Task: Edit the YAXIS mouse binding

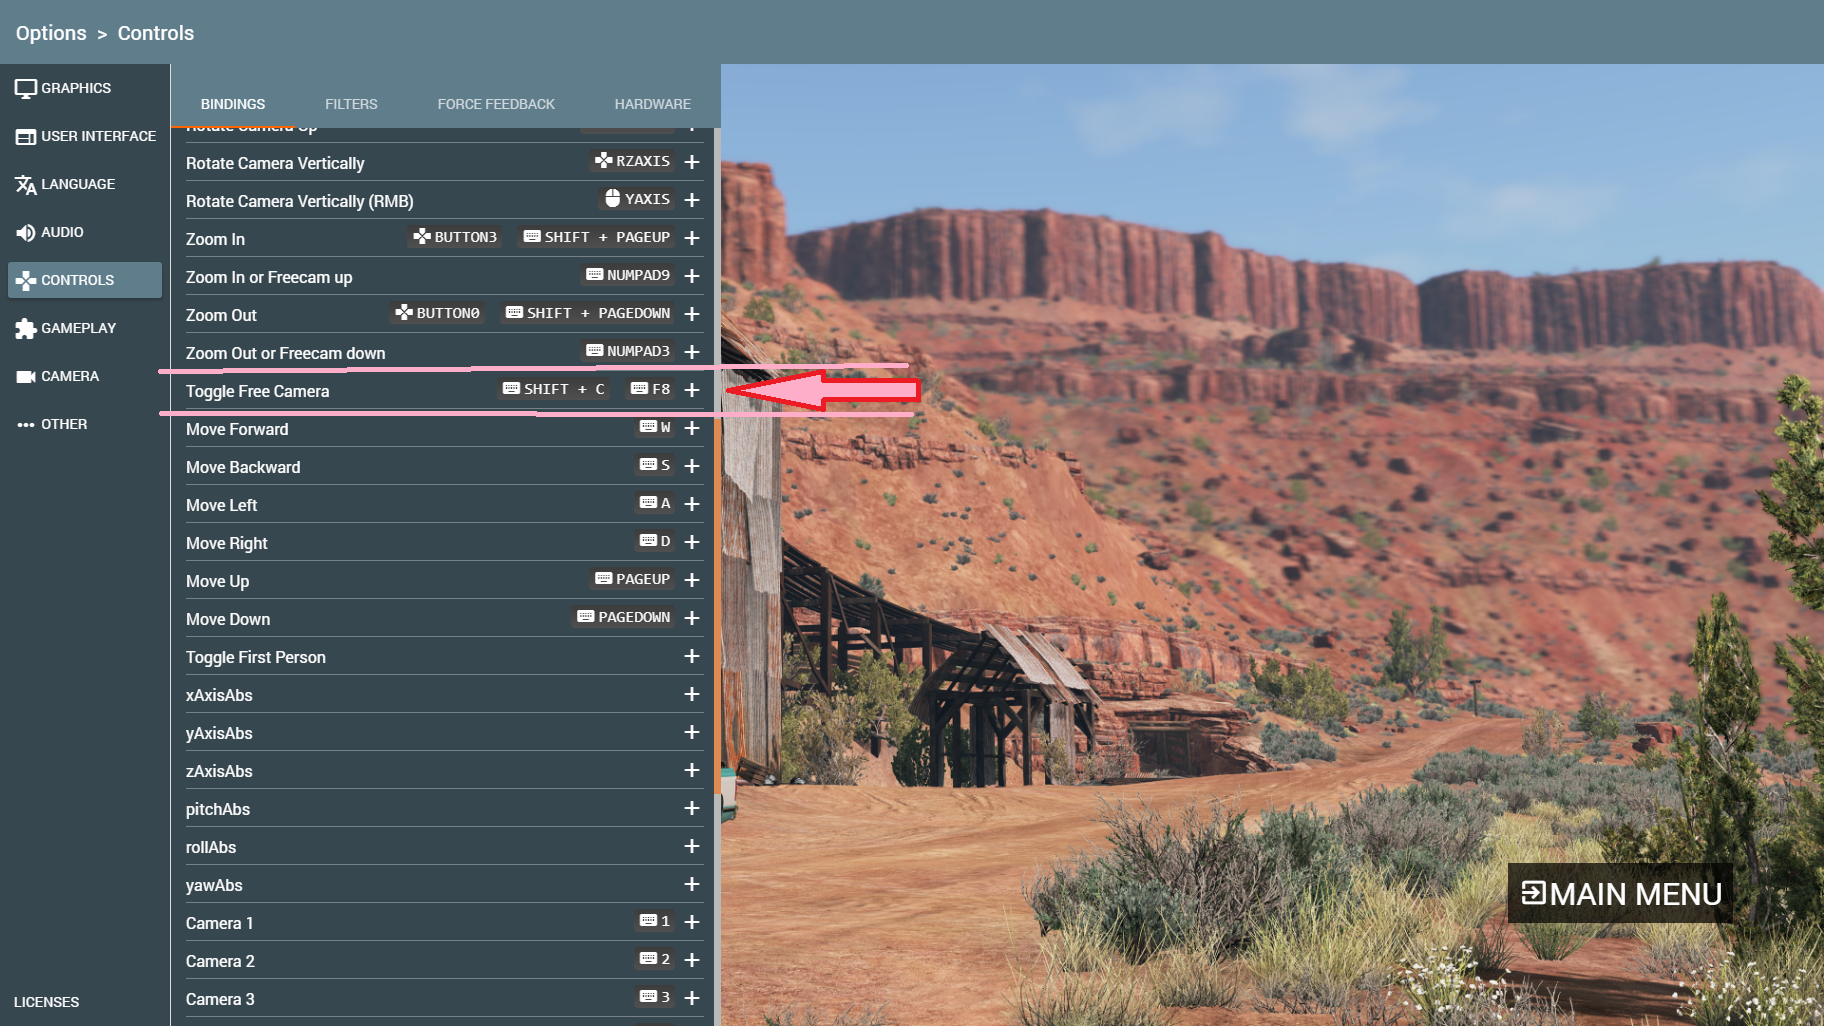Action: 637,199
